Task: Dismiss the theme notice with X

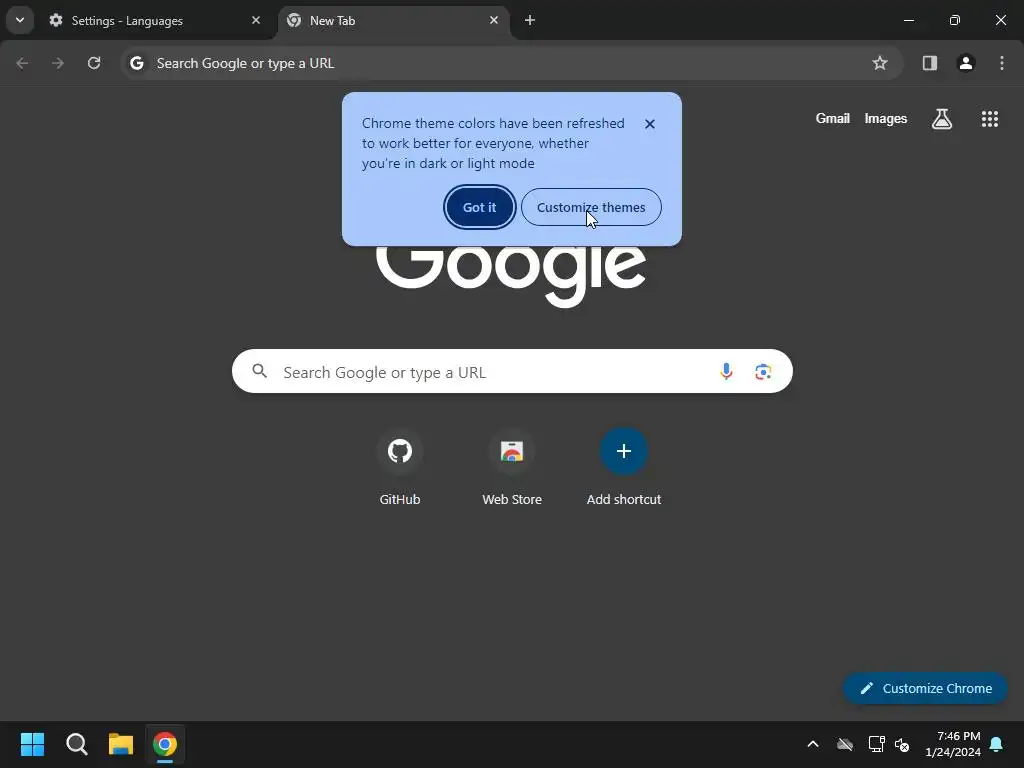Action: pyautogui.click(x=650, y=124)
